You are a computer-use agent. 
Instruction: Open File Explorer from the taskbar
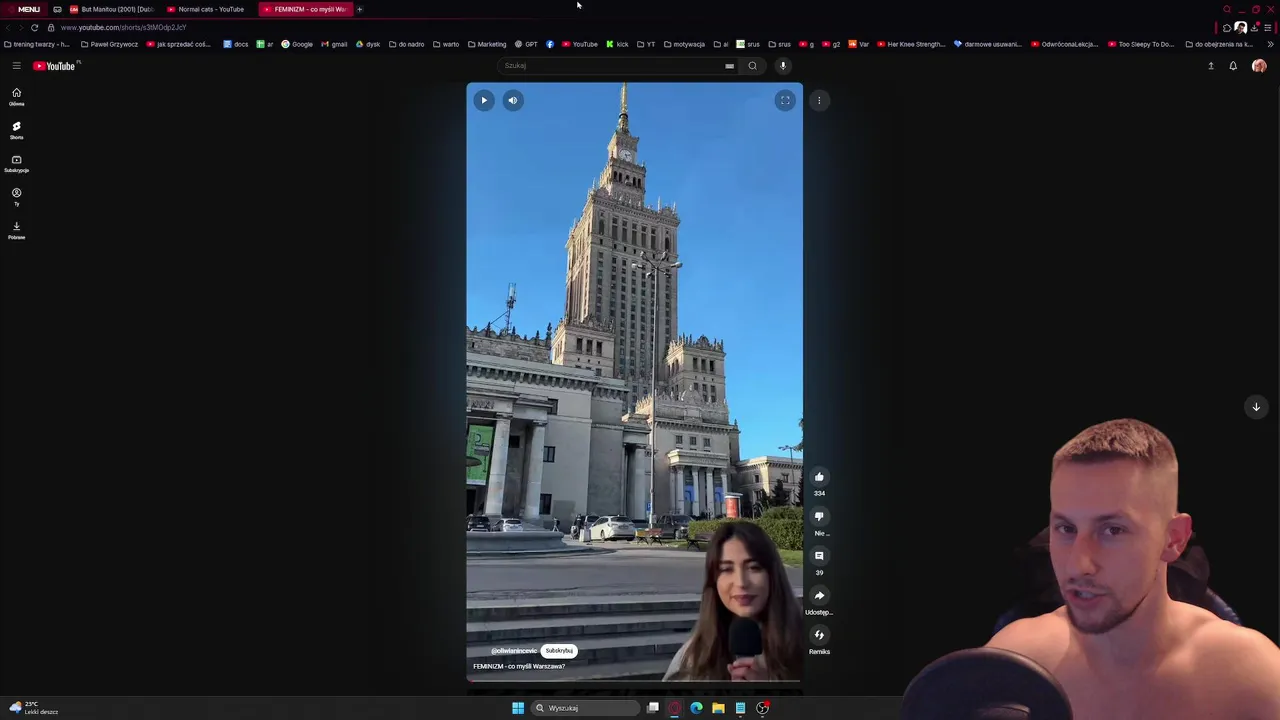[x=718, y=708]
